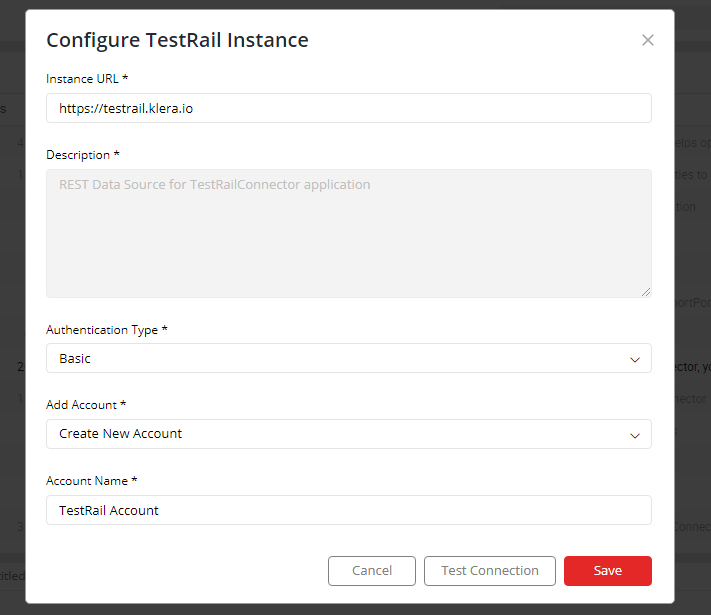Click the Test Connection button
The height and width of the screenshot is (615, 711).
[x=490, y=571]
